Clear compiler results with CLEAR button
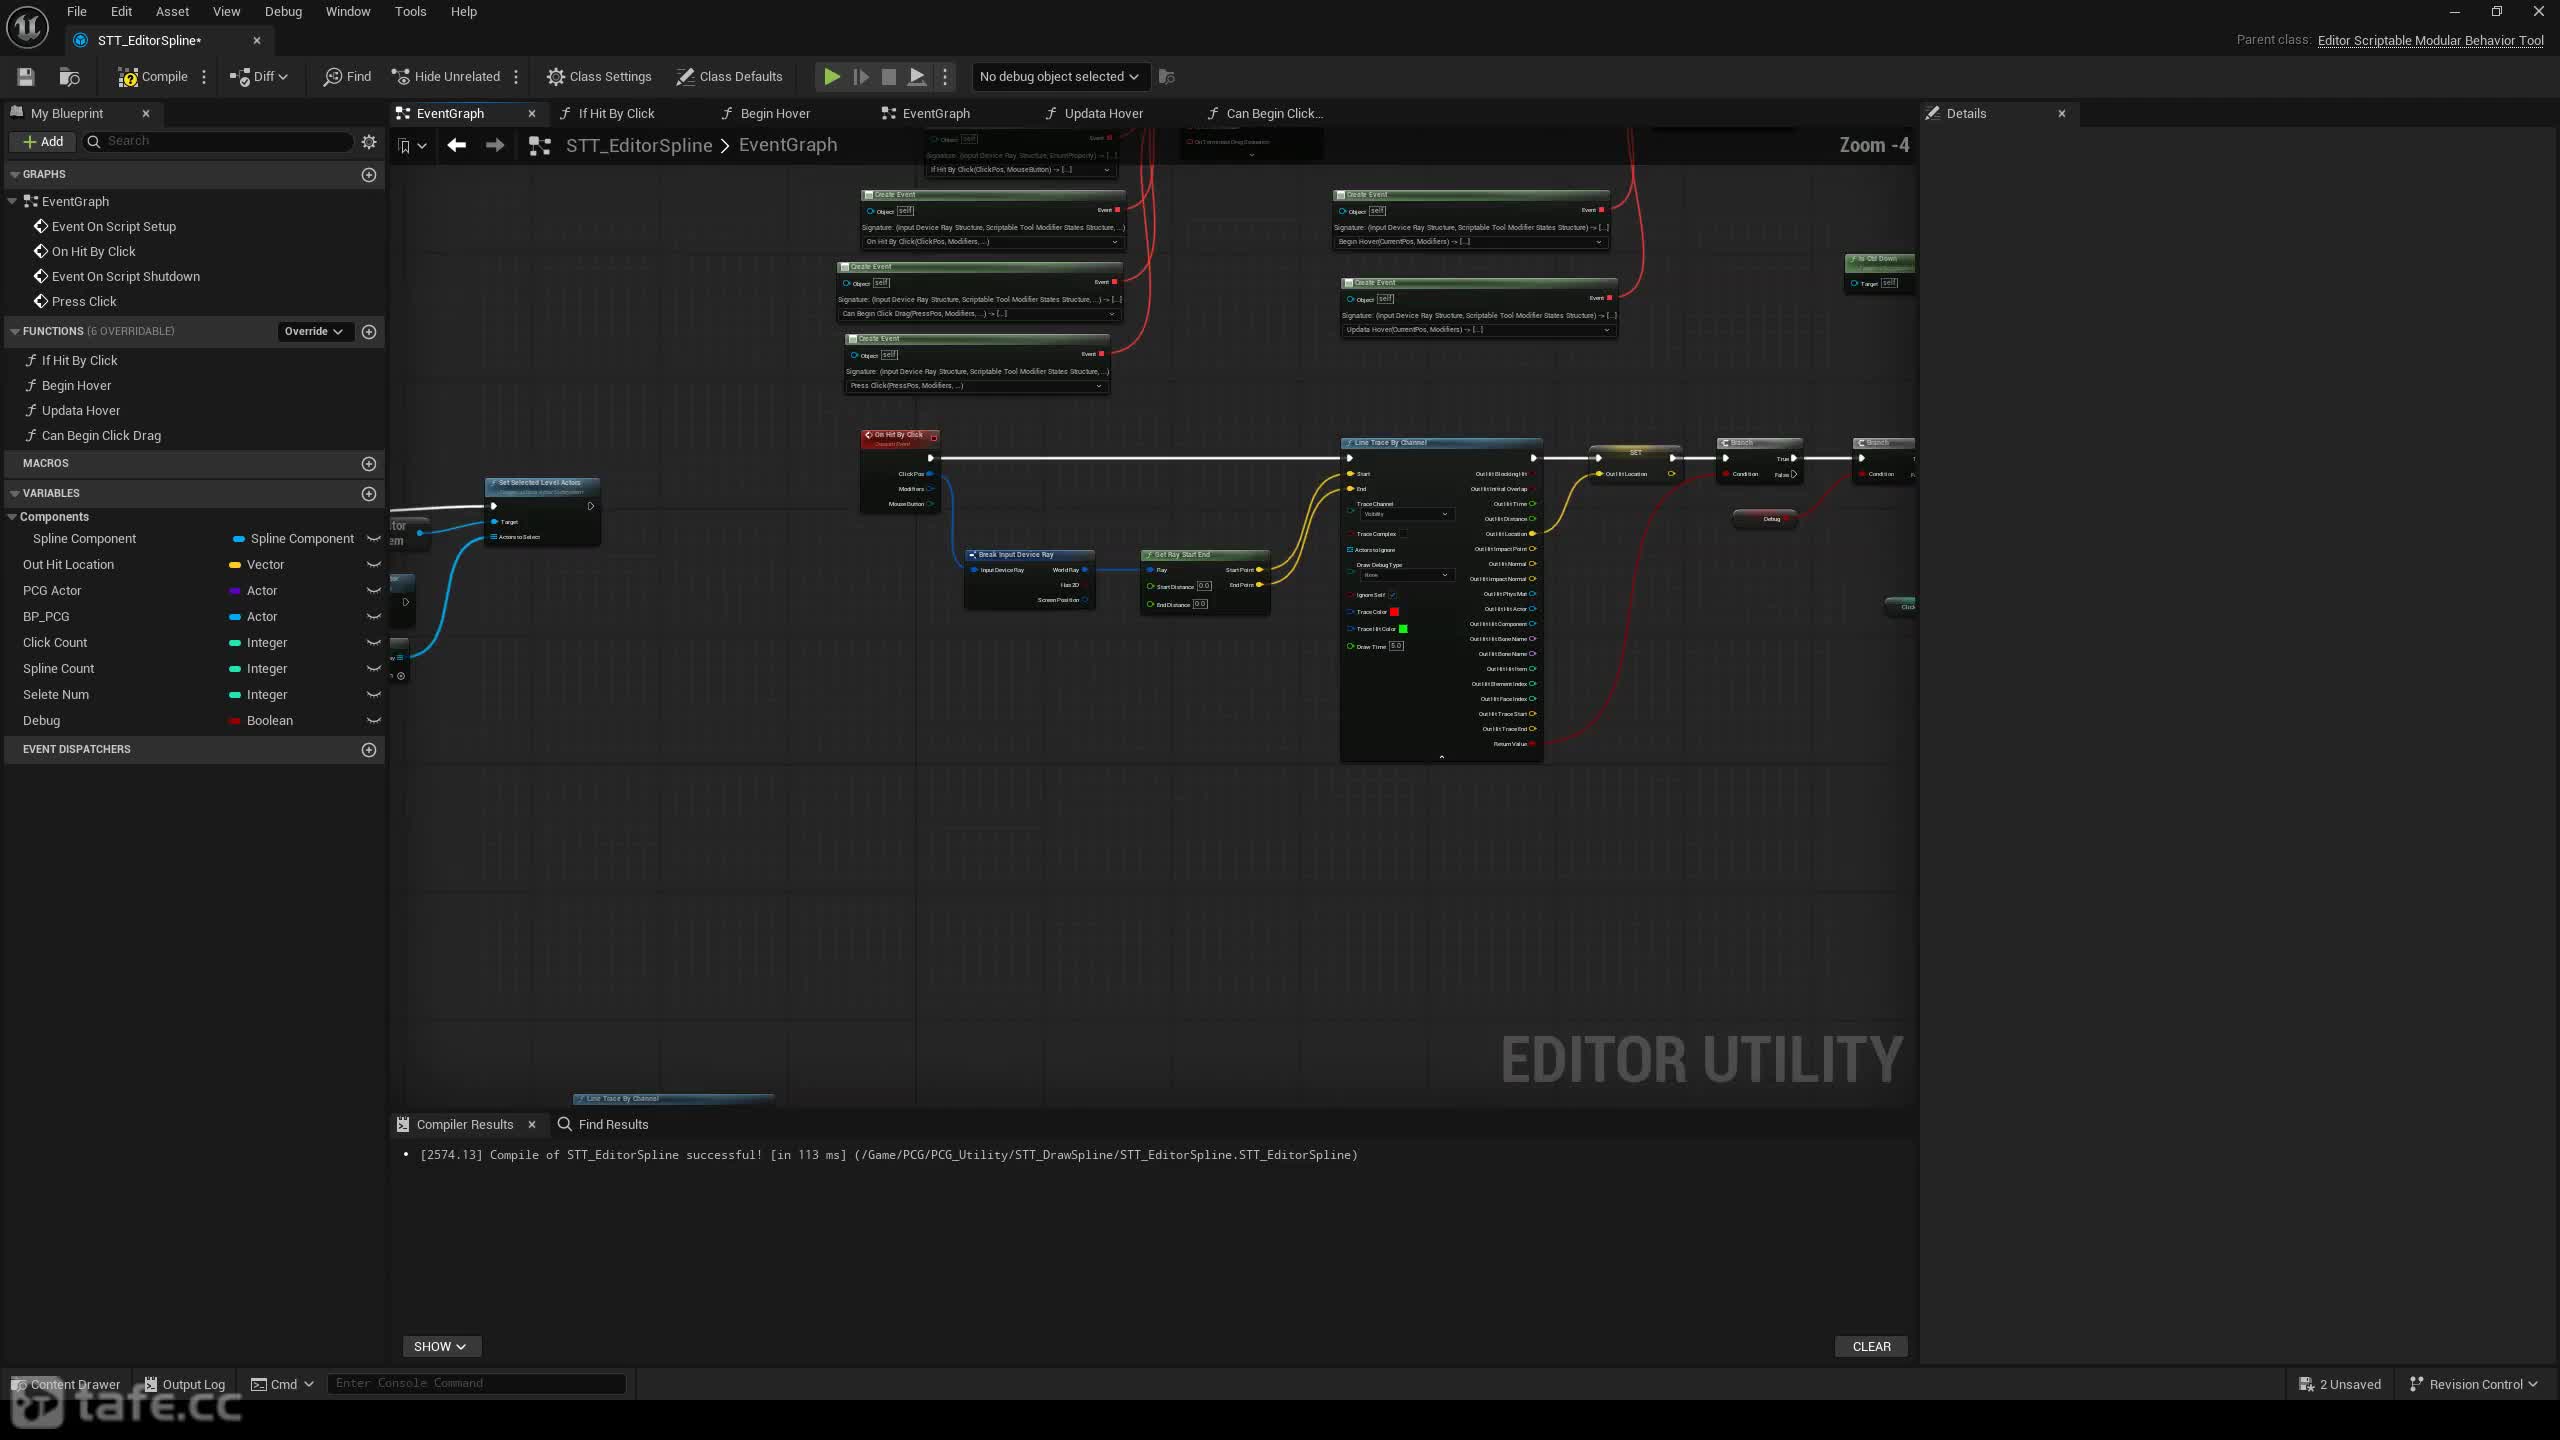The height and width of the screenshot is (1440, 2560). 1871,1347
